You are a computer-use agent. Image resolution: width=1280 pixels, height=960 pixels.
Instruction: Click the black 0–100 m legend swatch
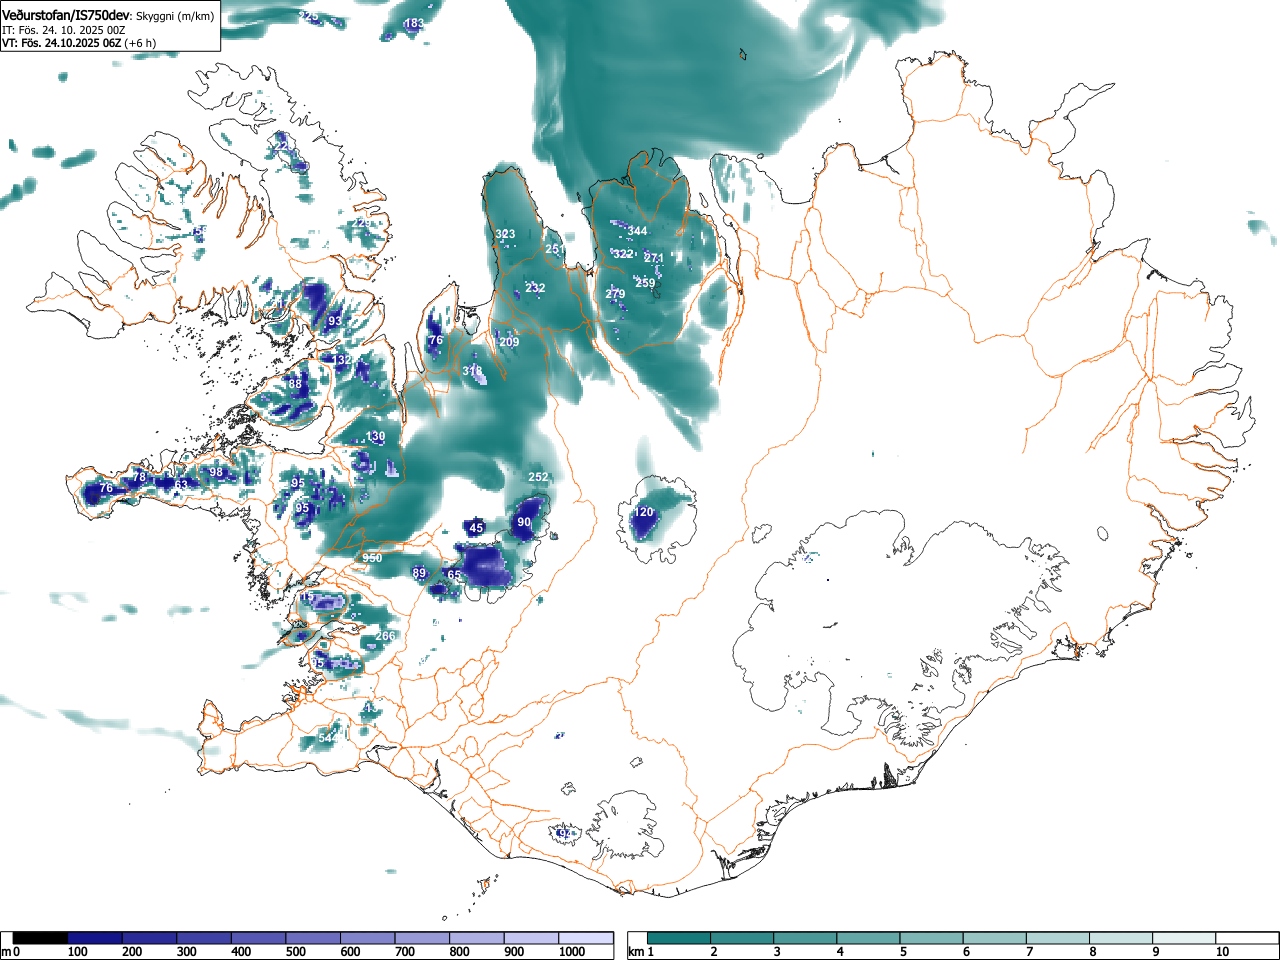pyautogui.click(x=41, y=938)
